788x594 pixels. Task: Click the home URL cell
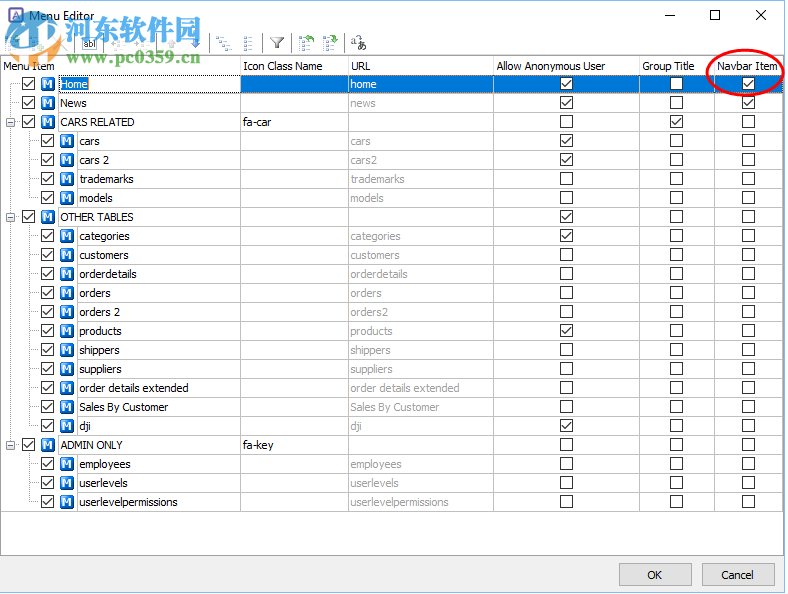coord(421,84)
